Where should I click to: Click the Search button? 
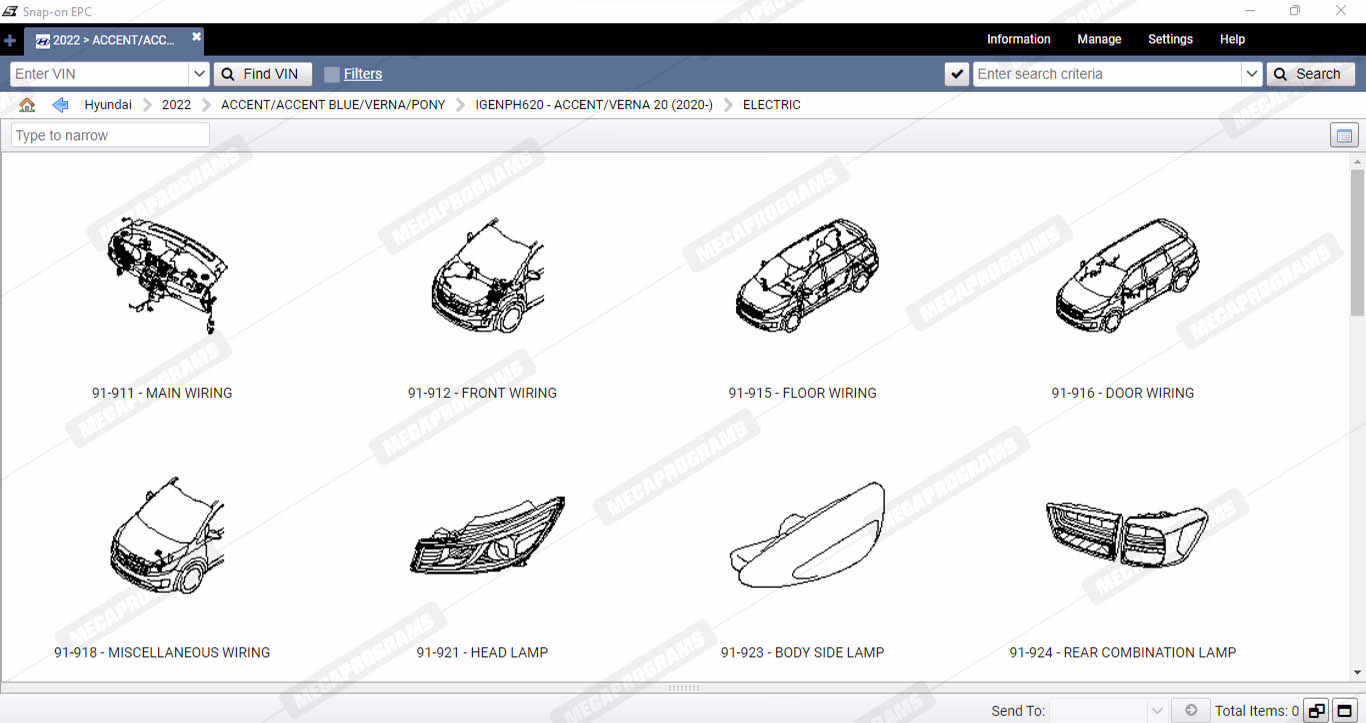[x=1310, y=74]
